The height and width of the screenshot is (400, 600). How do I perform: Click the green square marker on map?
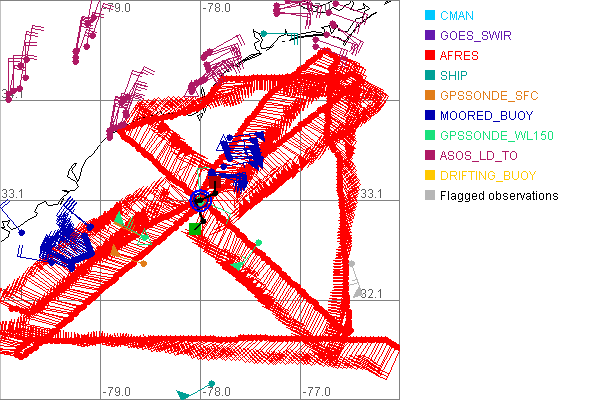pos(195,229)
